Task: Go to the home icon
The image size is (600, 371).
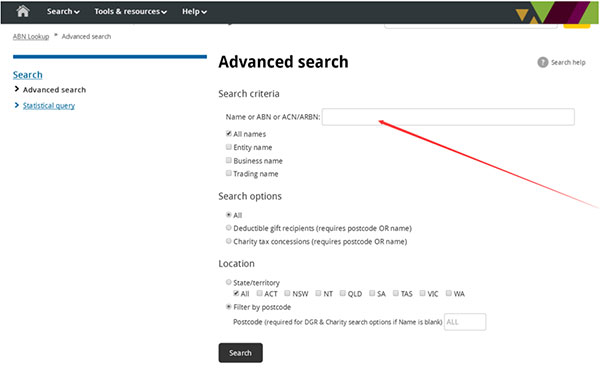Action: (23, 11)
